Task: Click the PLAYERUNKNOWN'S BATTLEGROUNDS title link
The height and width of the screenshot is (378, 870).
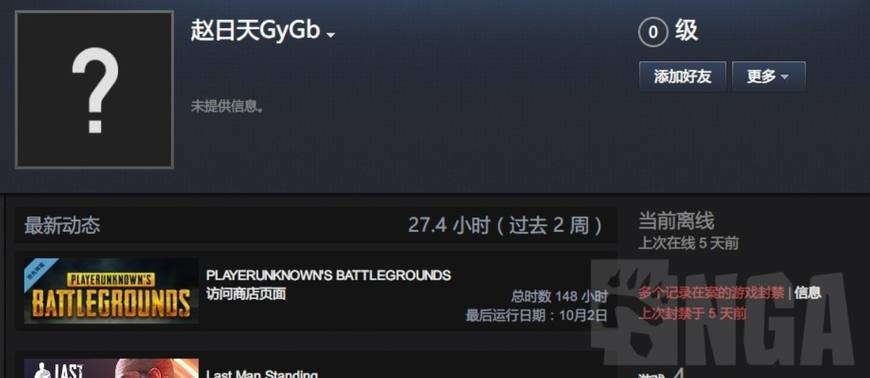Action: (328, 275)
